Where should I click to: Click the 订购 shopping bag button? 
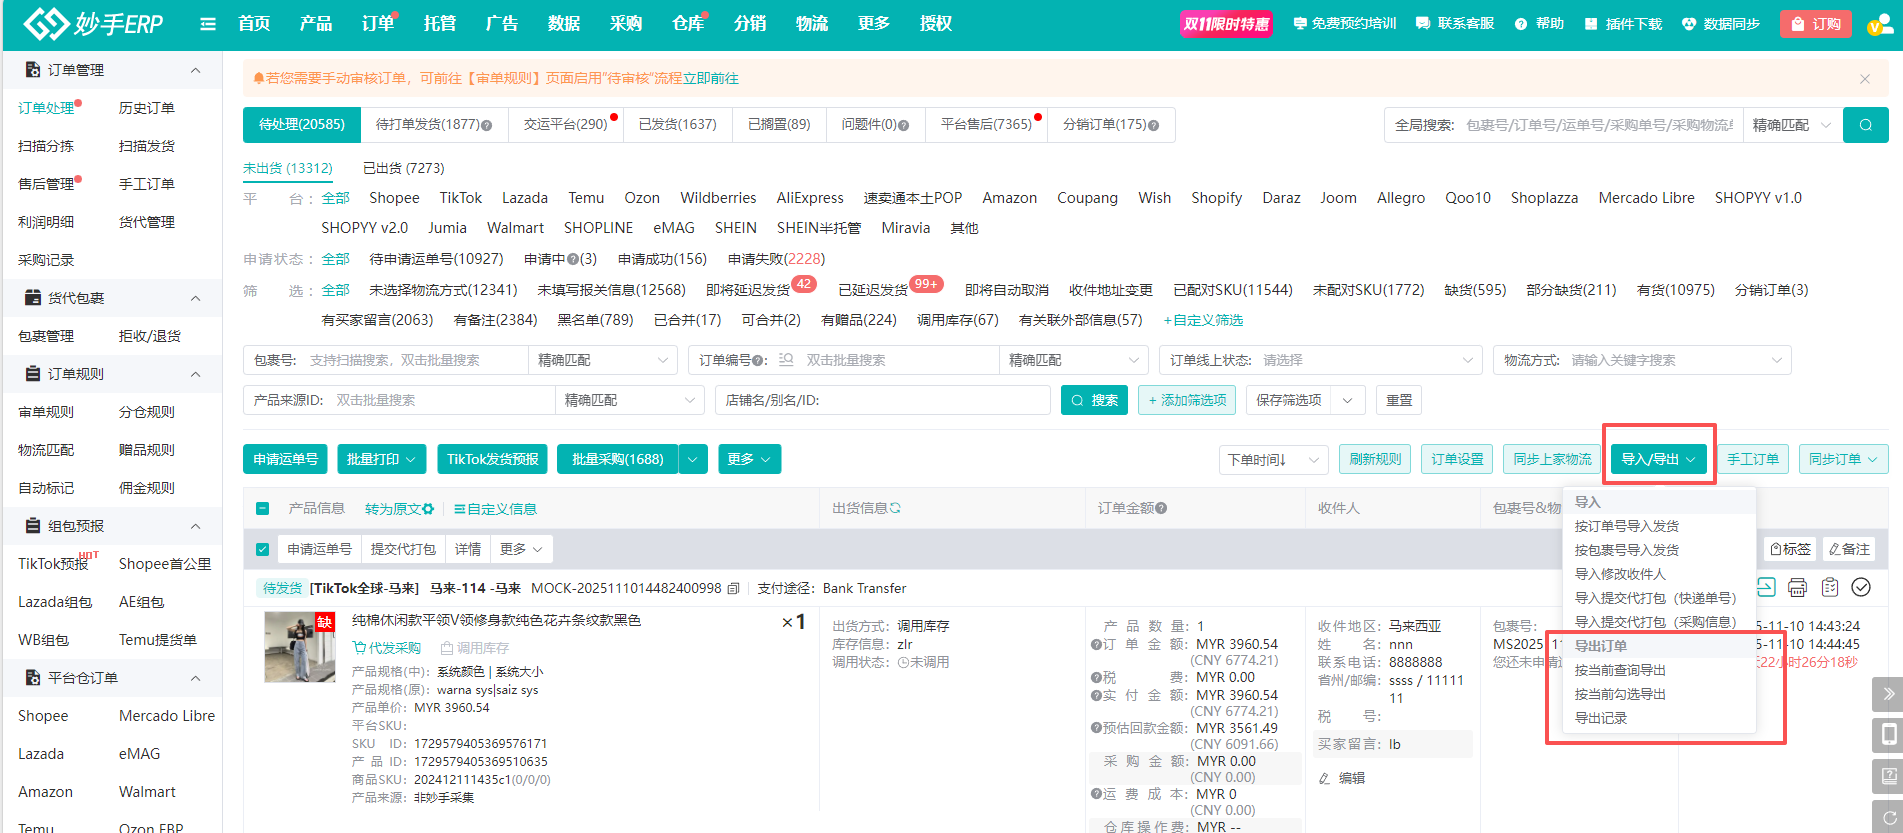coord(1815,24)
